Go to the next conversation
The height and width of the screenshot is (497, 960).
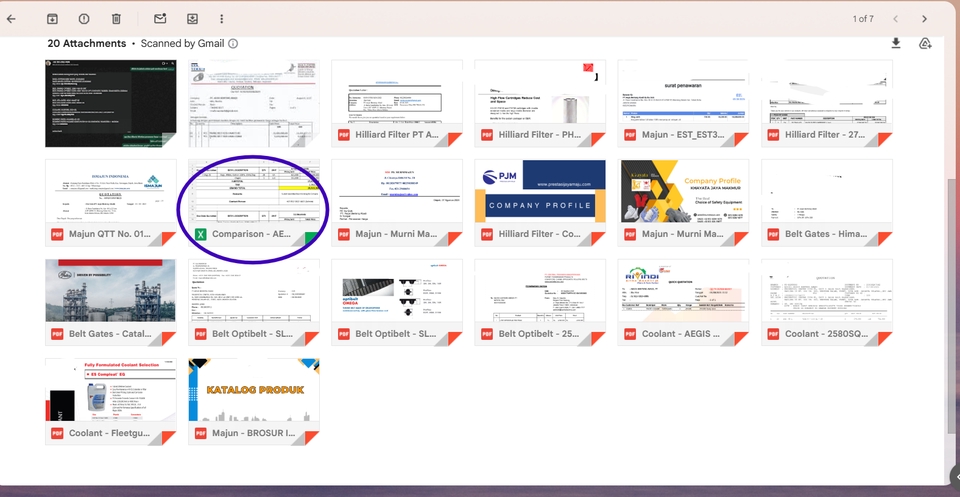(x=924, y=19)
